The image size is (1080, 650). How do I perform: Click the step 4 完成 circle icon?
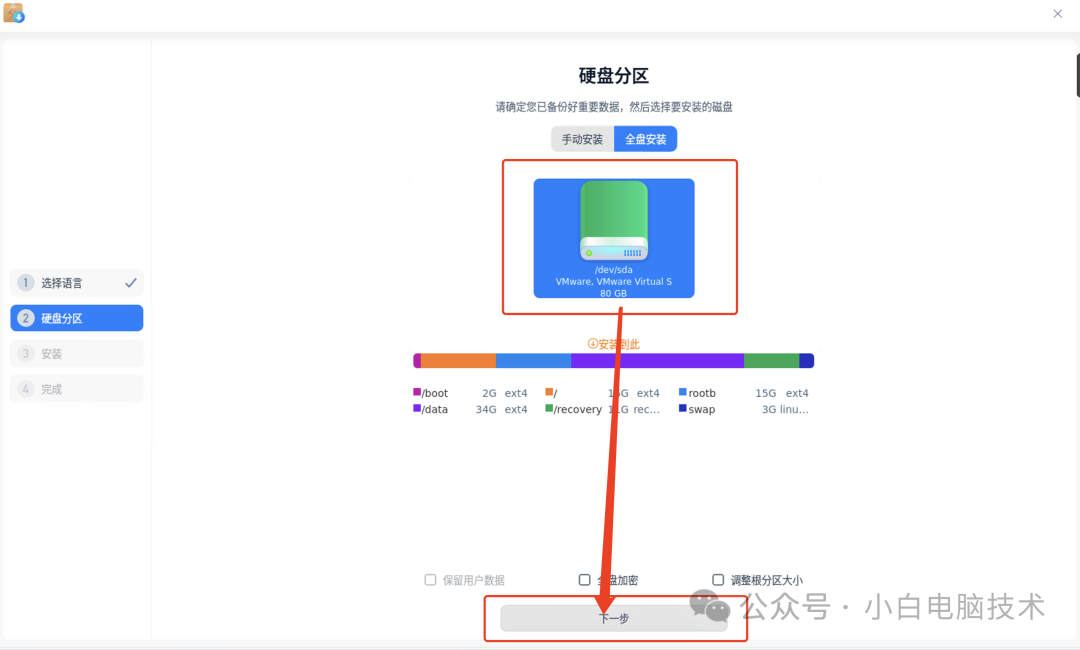[24, 388]
